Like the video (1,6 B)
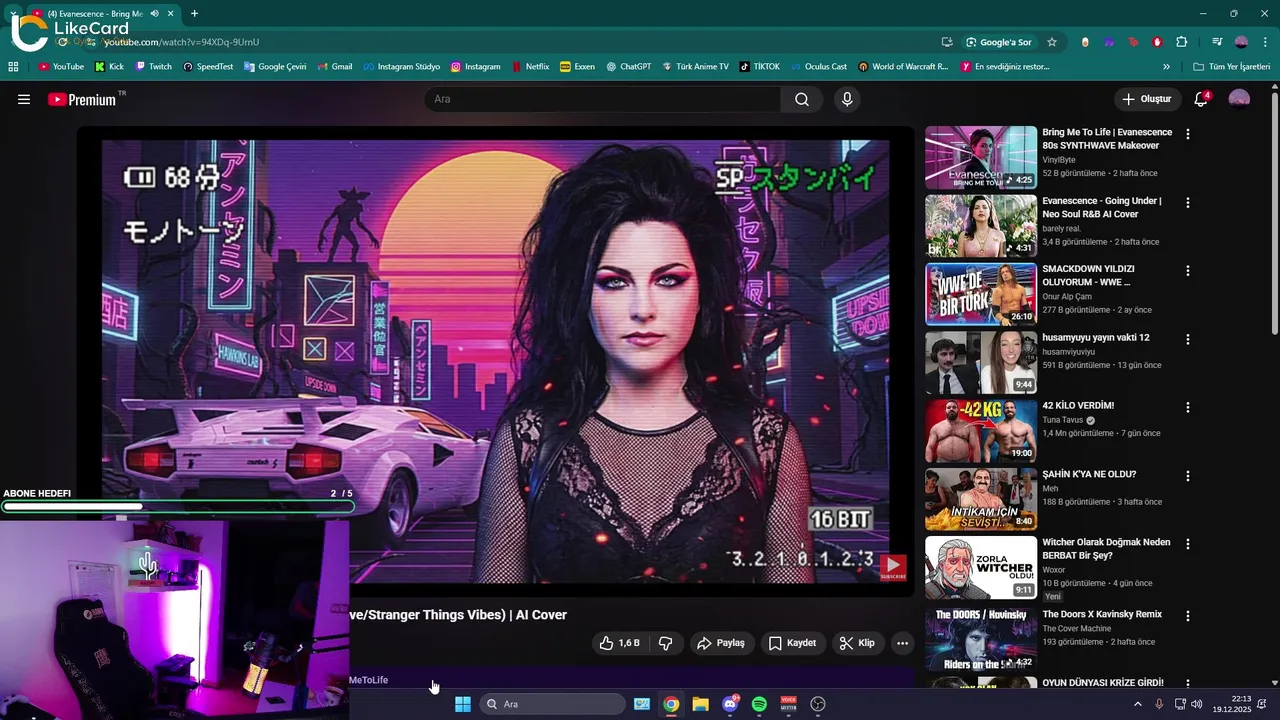The image size is (1280, 720). 619,643
